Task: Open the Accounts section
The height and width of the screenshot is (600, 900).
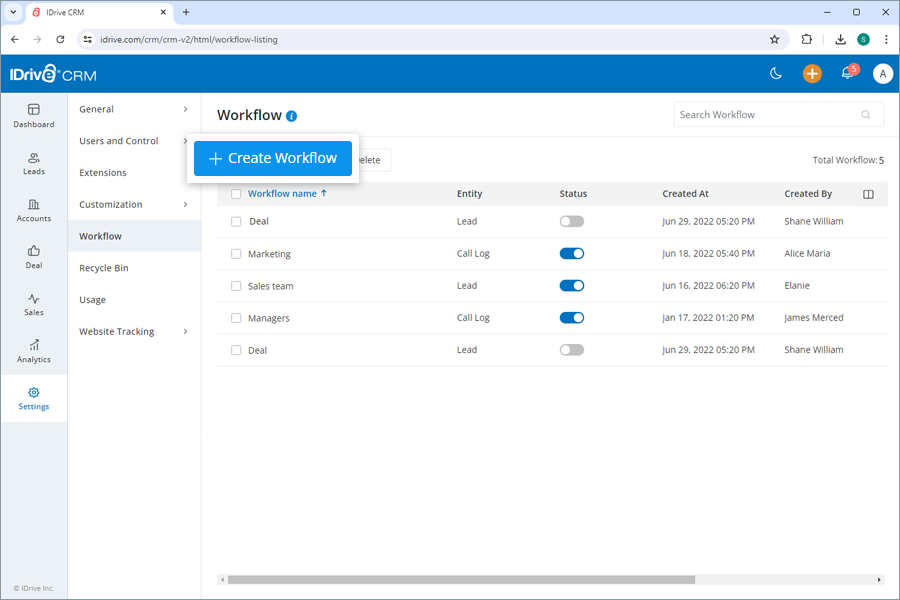Action: coord(33,210)
